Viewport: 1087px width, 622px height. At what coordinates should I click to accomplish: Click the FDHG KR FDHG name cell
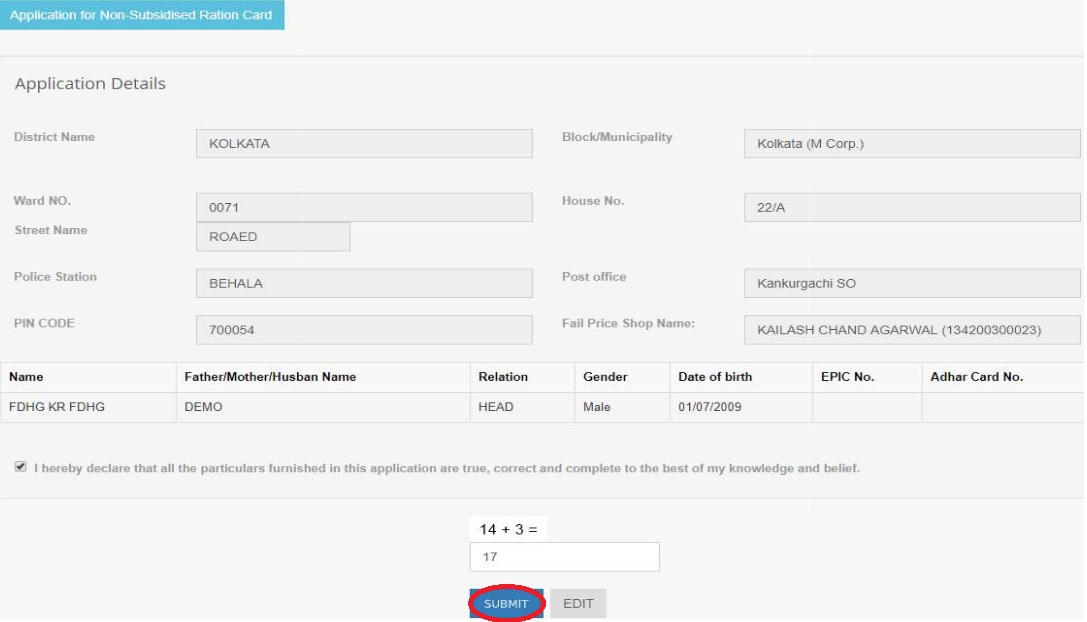(x=57, y=407)
